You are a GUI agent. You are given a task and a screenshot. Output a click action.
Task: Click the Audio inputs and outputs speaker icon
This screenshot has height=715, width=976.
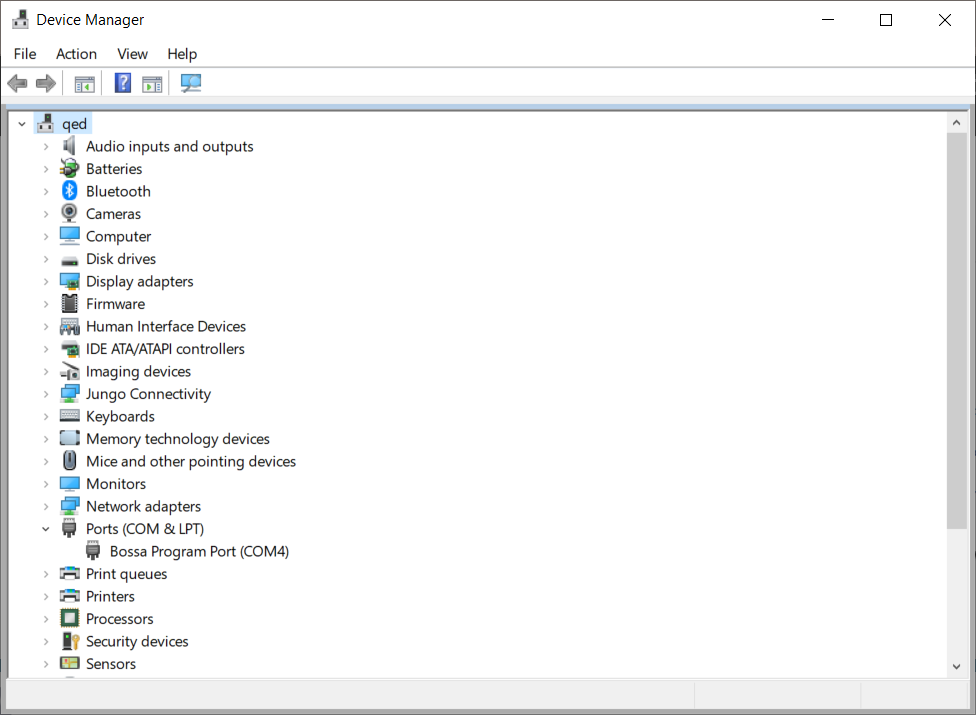[x=69, y=146]
